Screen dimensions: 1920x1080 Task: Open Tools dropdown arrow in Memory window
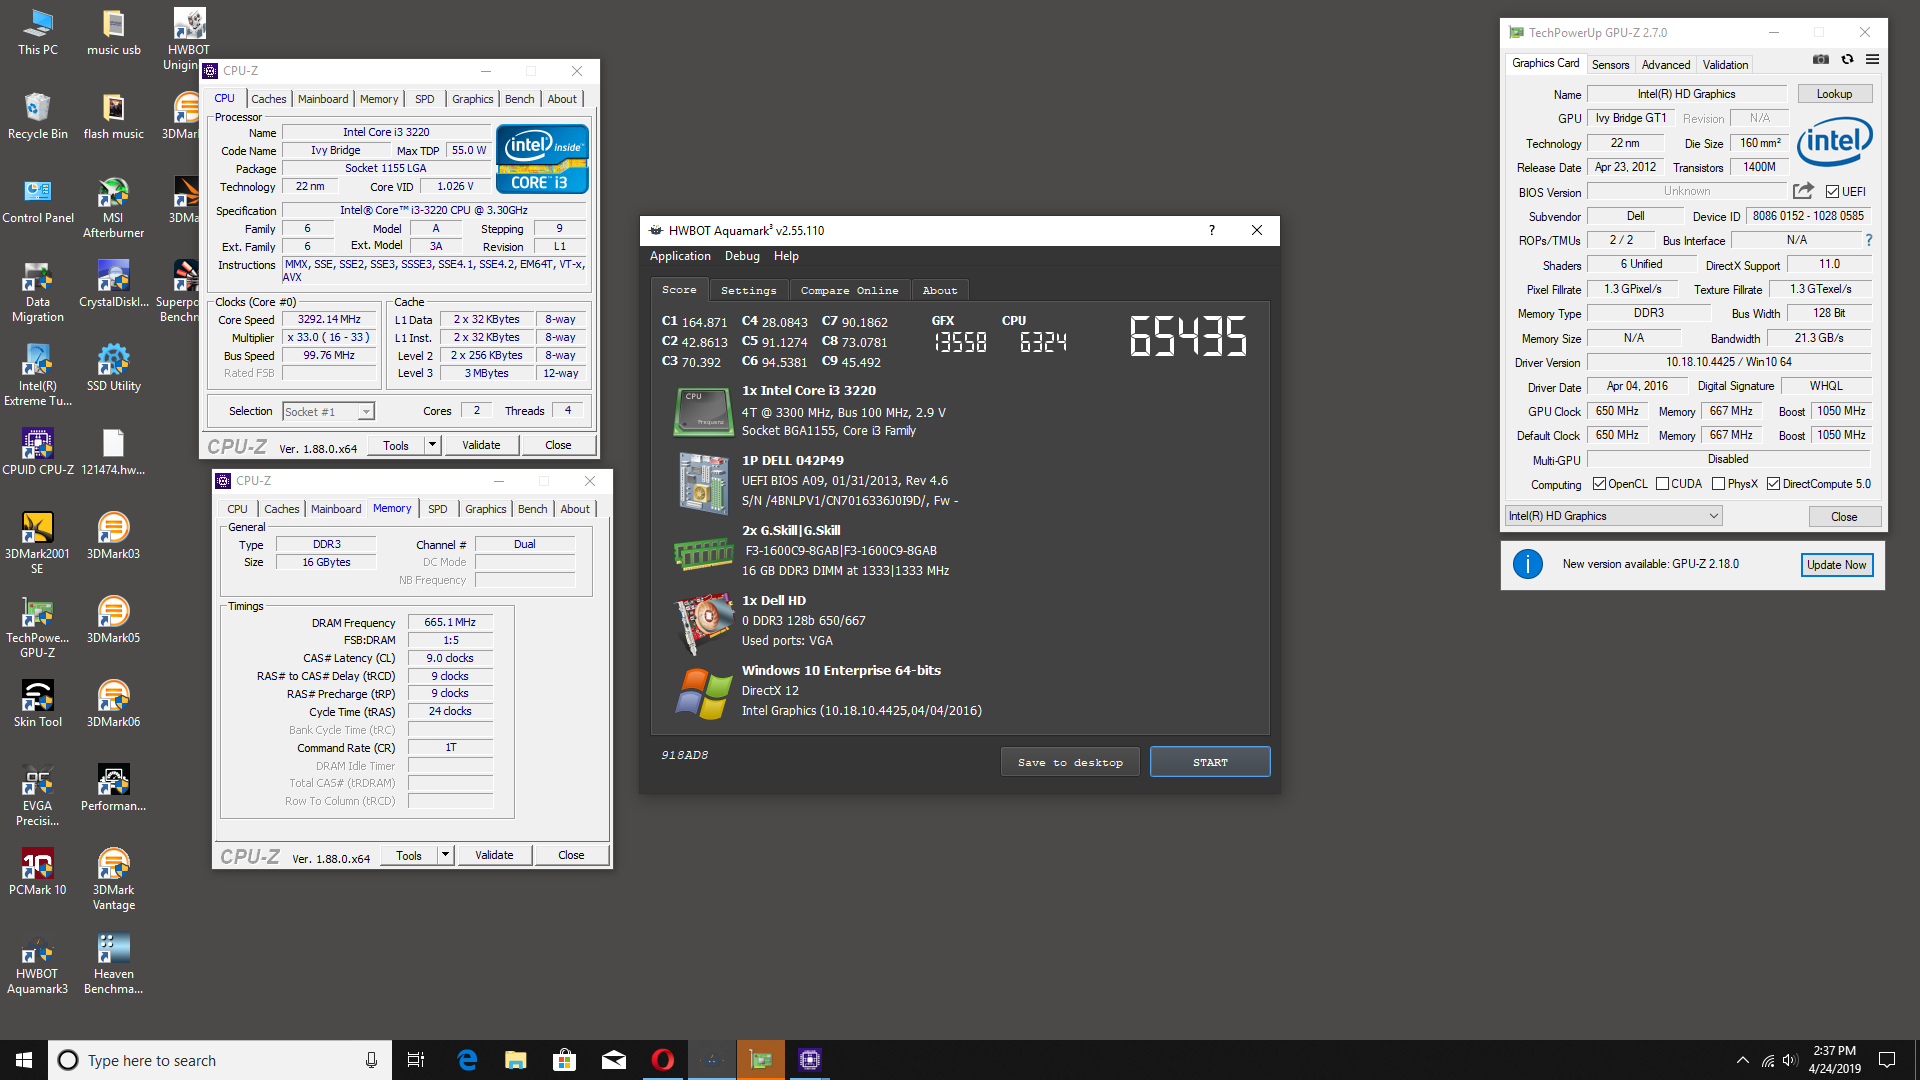pyautogui.click(x=445, y=855)
